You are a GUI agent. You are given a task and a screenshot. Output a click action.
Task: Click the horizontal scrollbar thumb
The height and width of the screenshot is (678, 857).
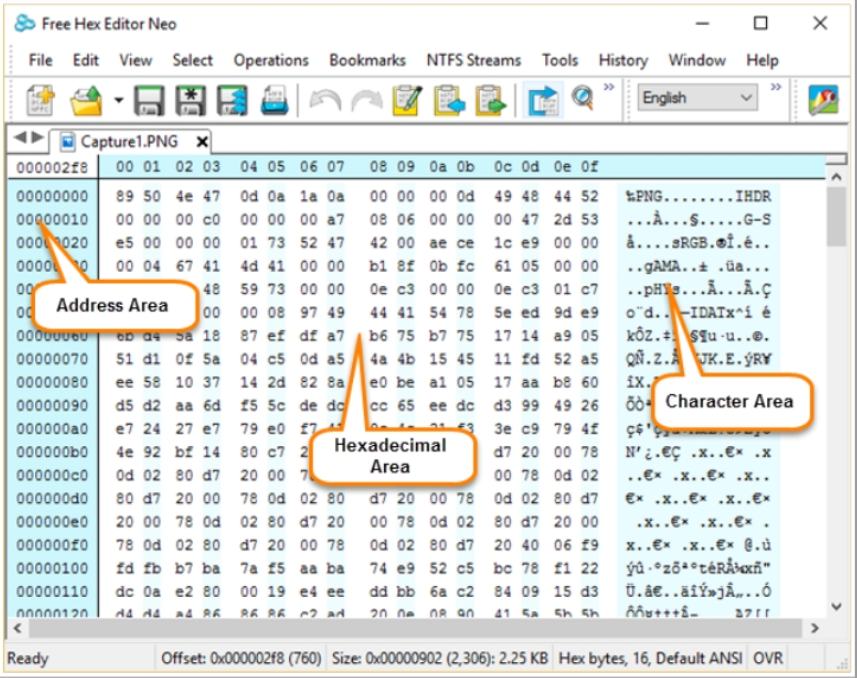pyautogui.click(x=415, y=629)
